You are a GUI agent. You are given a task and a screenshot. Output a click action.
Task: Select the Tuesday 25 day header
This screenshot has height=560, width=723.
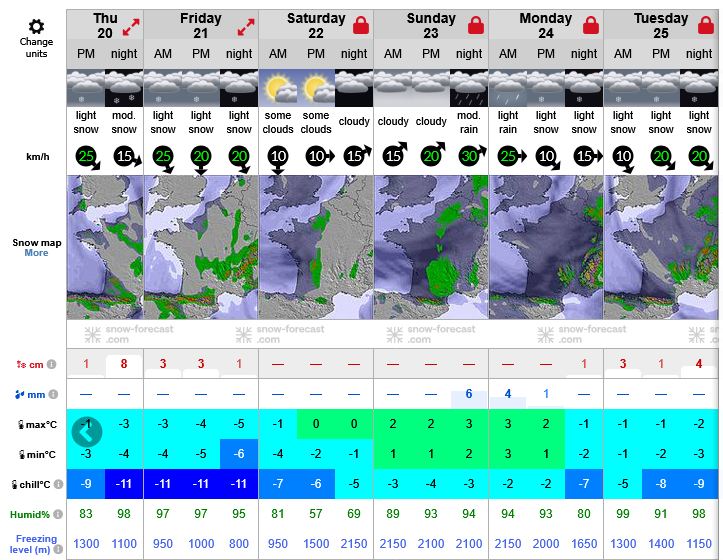click(661, 26)
